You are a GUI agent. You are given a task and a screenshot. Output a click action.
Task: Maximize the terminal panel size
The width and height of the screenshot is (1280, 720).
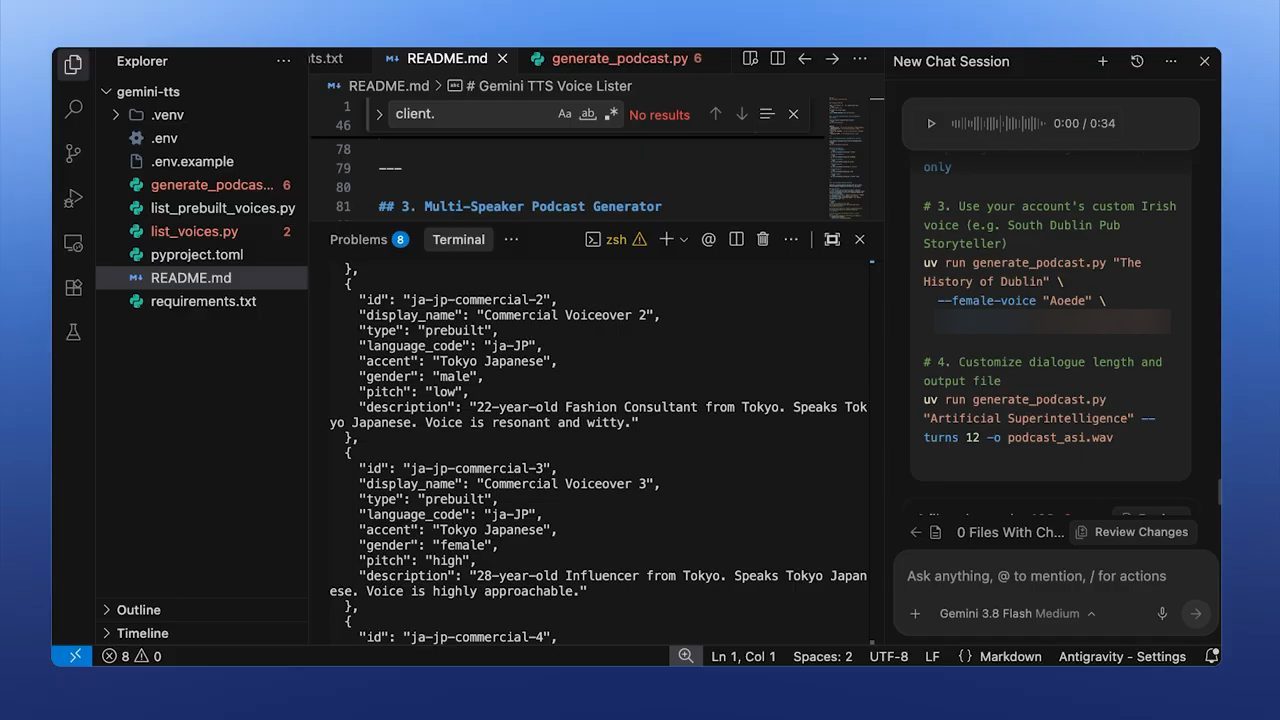point(832,239)
